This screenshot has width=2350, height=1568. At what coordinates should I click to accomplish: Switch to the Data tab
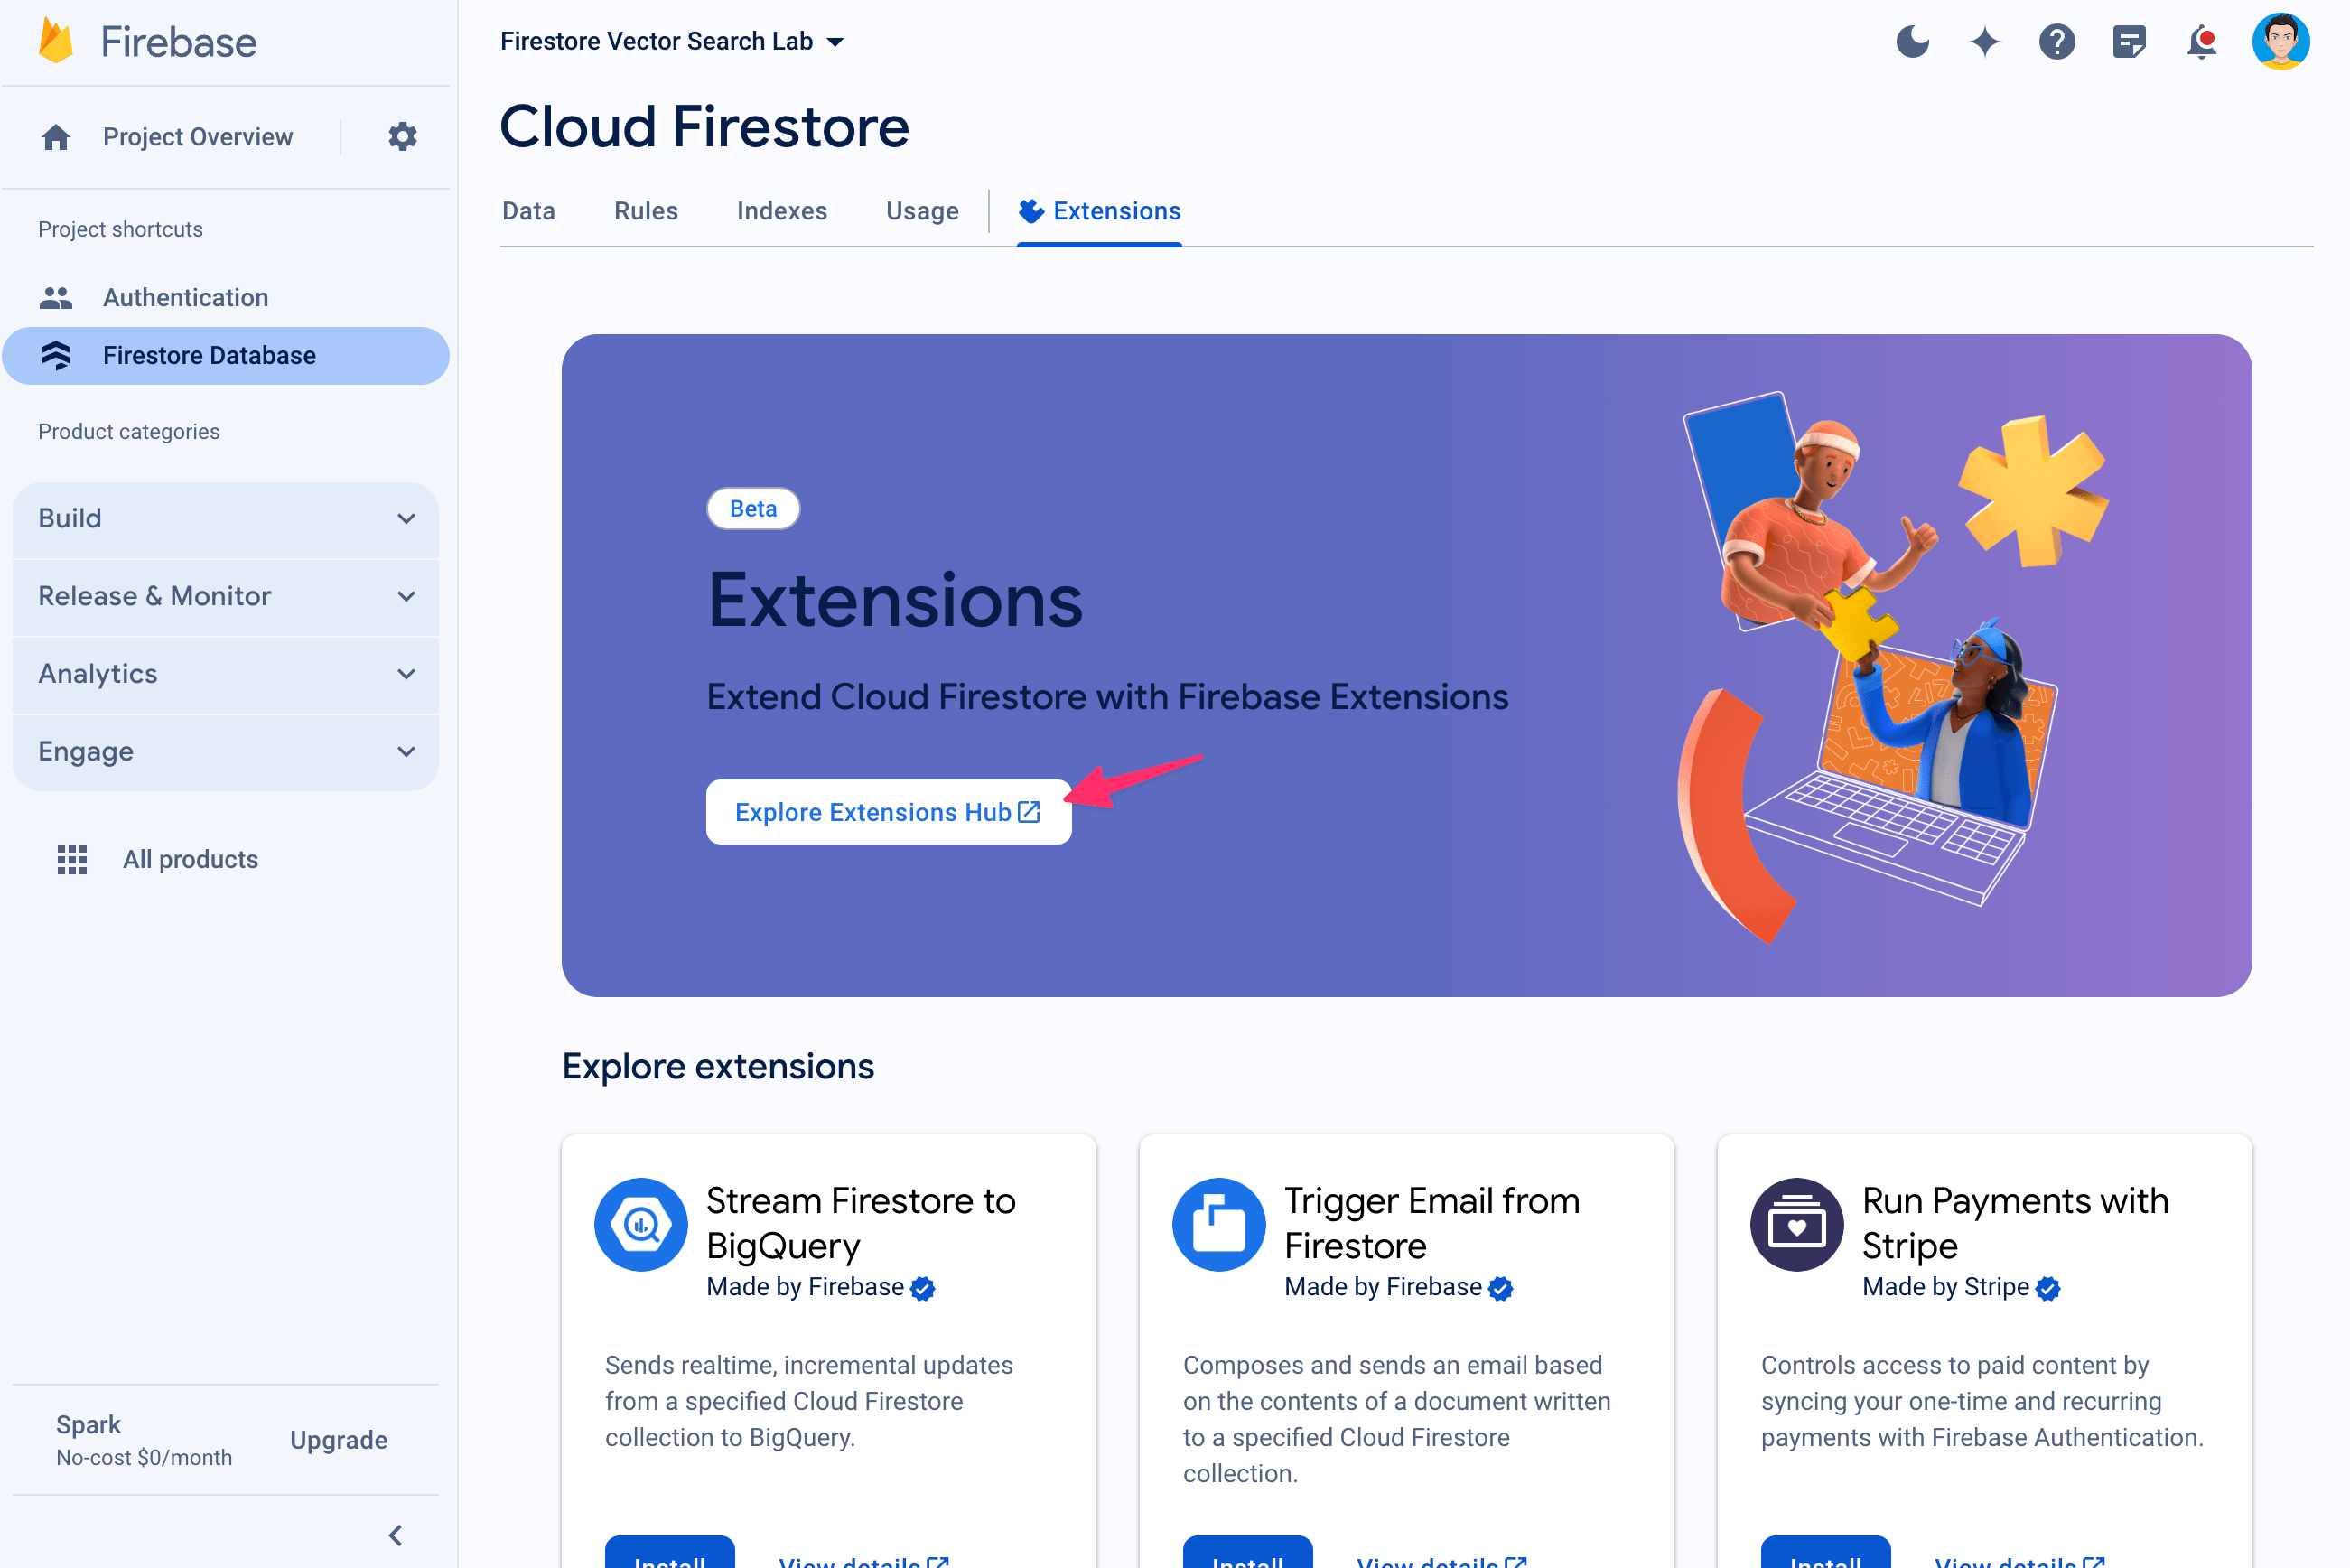coord(527,210)
